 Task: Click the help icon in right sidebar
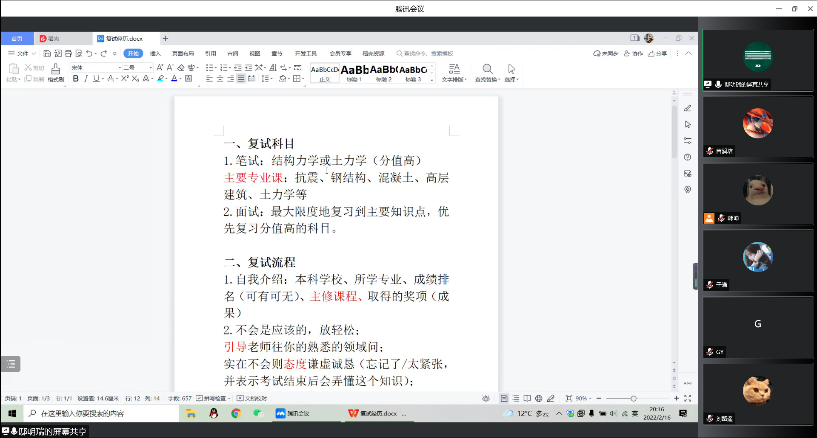(x=688, y=157)
